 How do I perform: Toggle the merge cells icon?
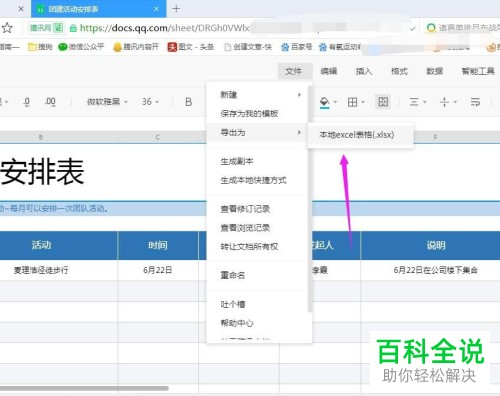383,102
